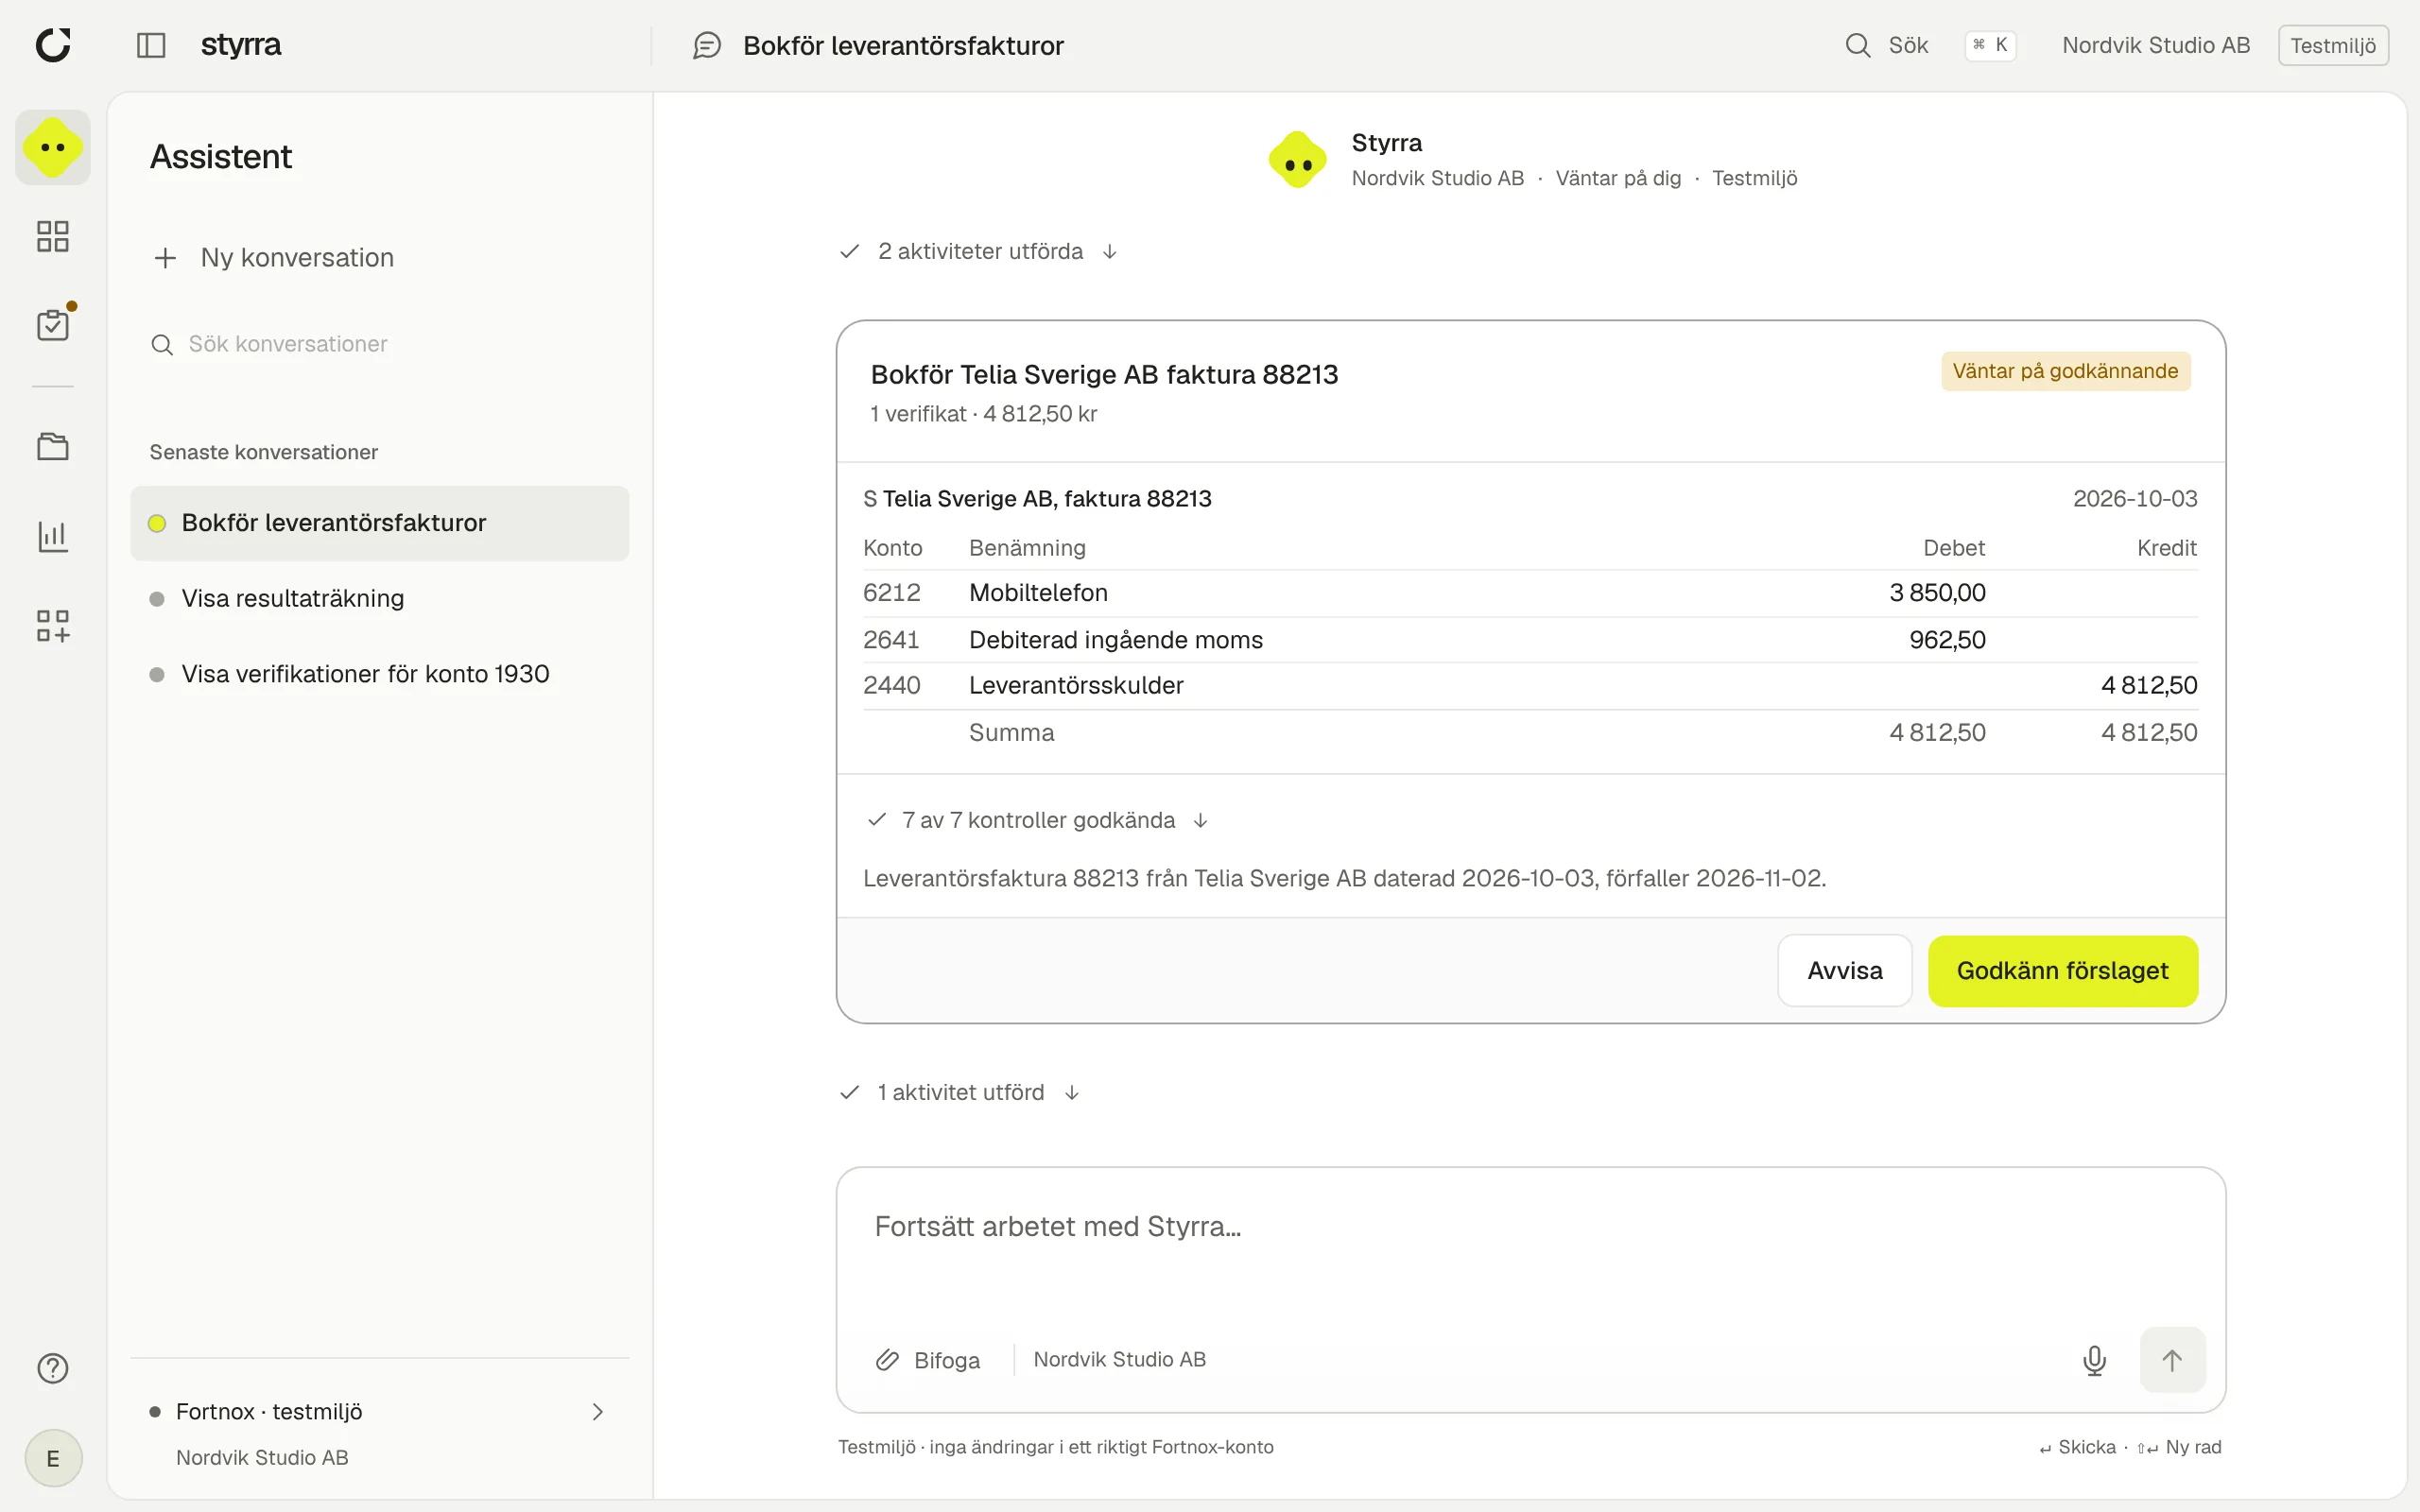Open the dashboard grid icon

(x=53, y=236)
